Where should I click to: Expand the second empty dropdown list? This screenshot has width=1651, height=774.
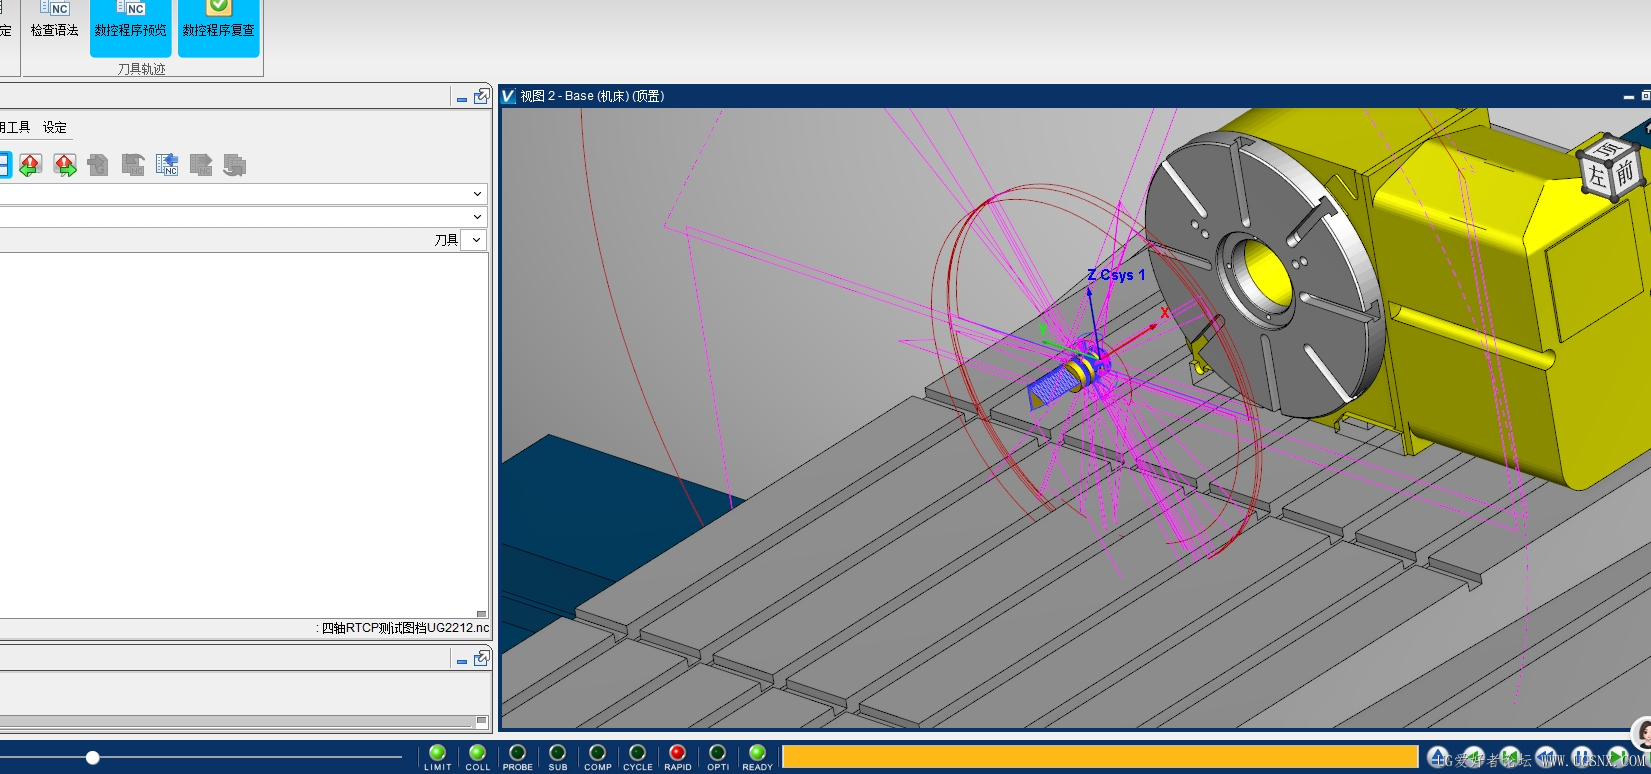point(477,217)
